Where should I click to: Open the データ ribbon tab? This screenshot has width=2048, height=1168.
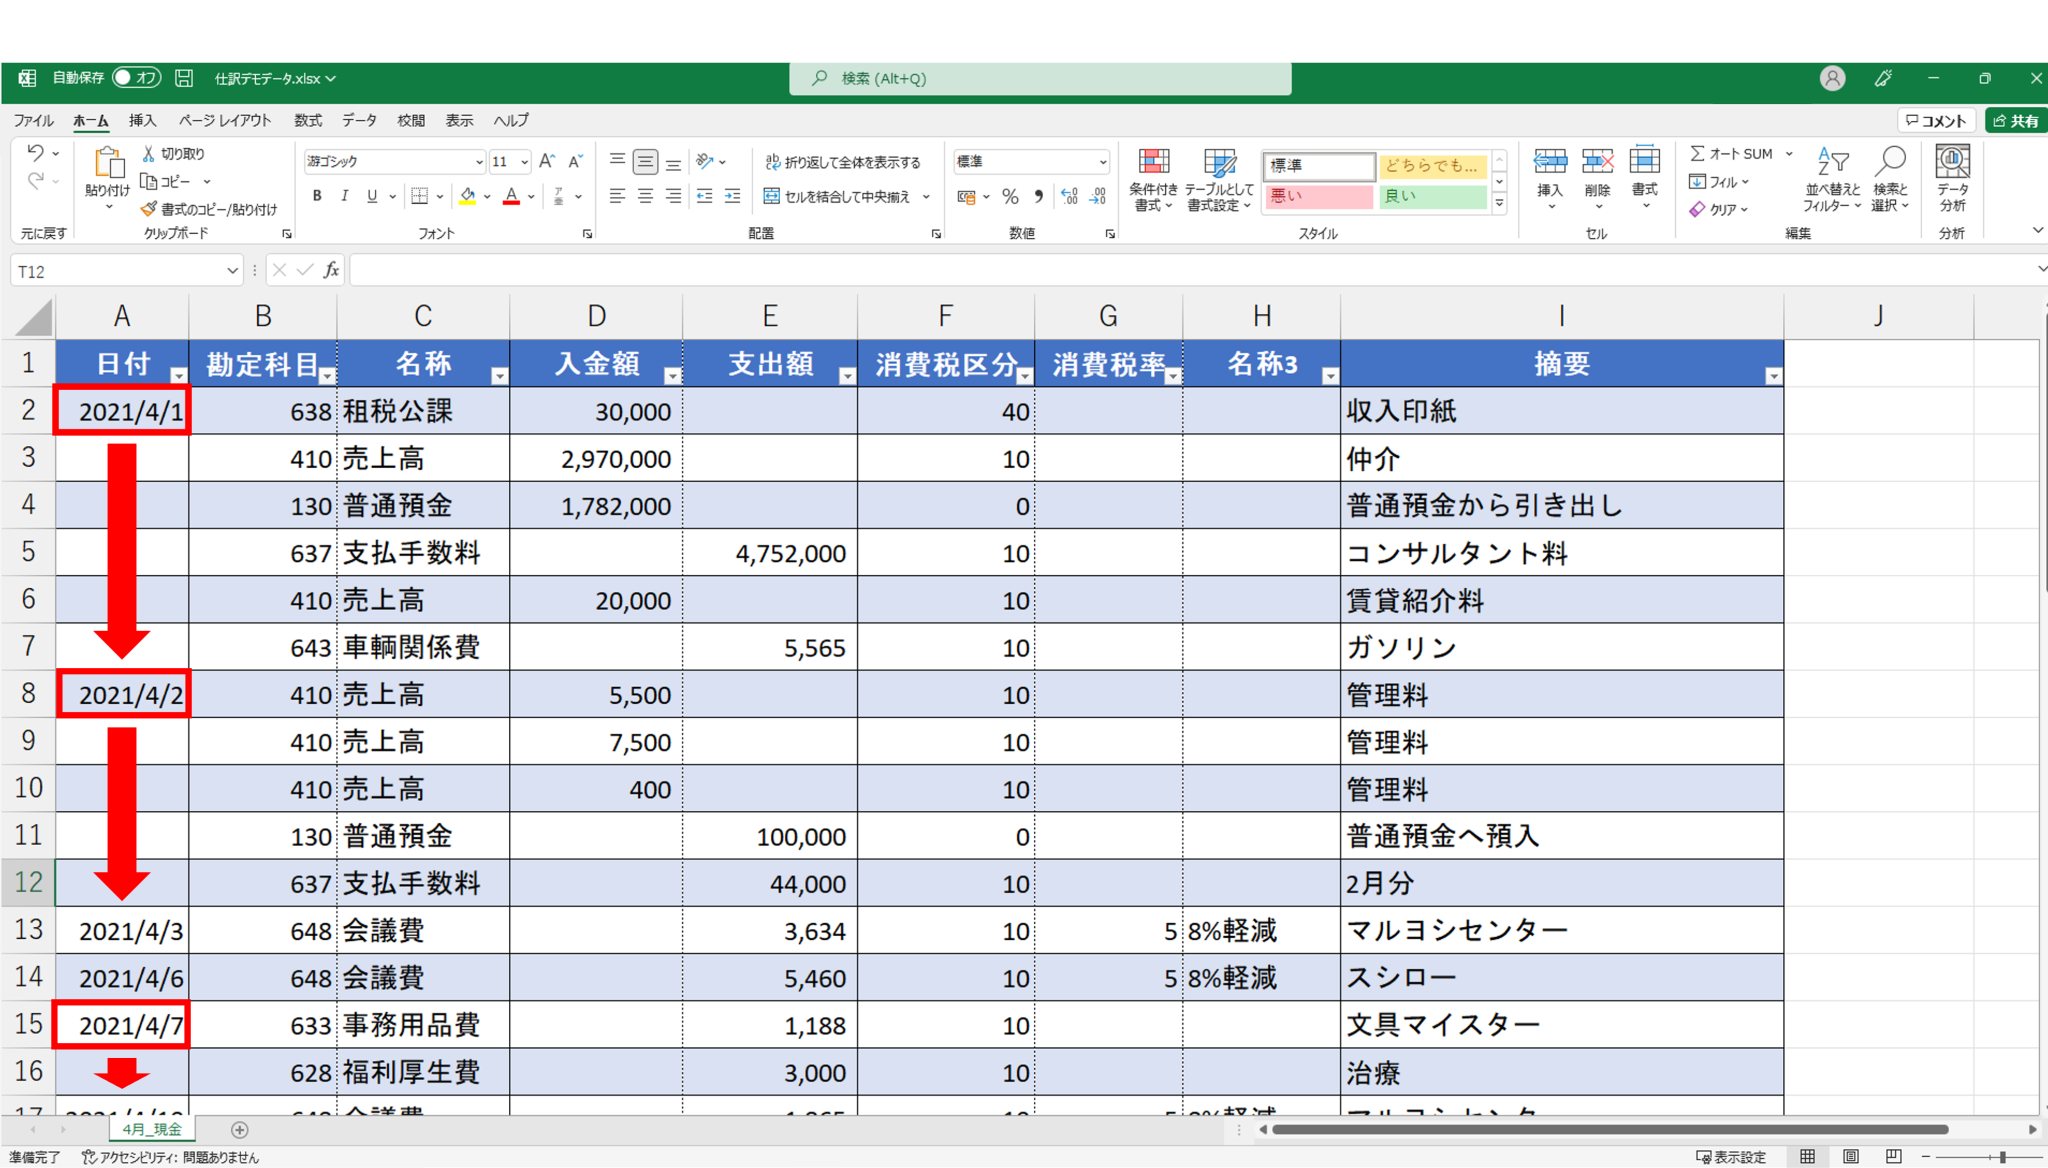(359, 120)
